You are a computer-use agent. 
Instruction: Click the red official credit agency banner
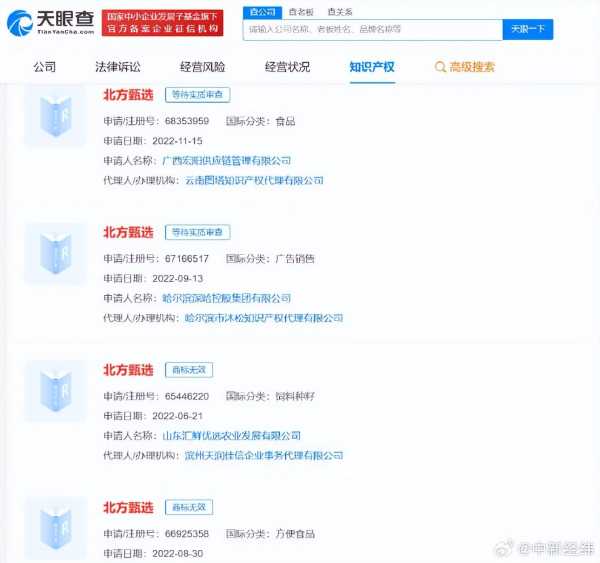pyautogui.click(x=162, y=23)
